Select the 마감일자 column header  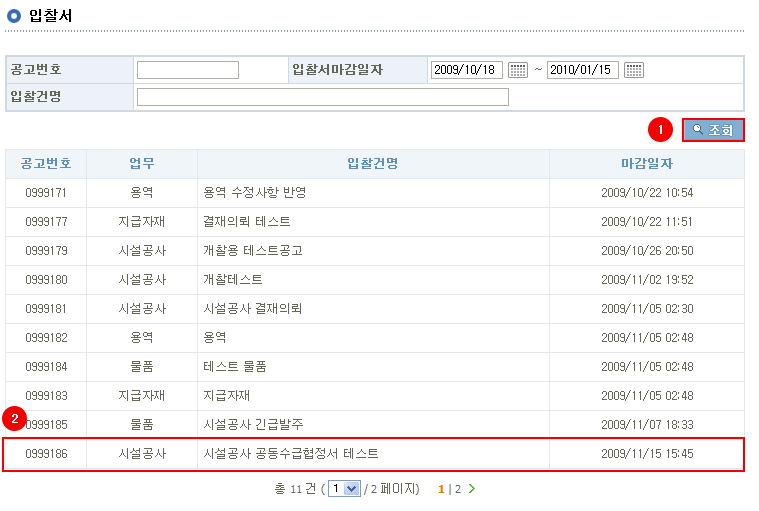click(x=647, y=164)
